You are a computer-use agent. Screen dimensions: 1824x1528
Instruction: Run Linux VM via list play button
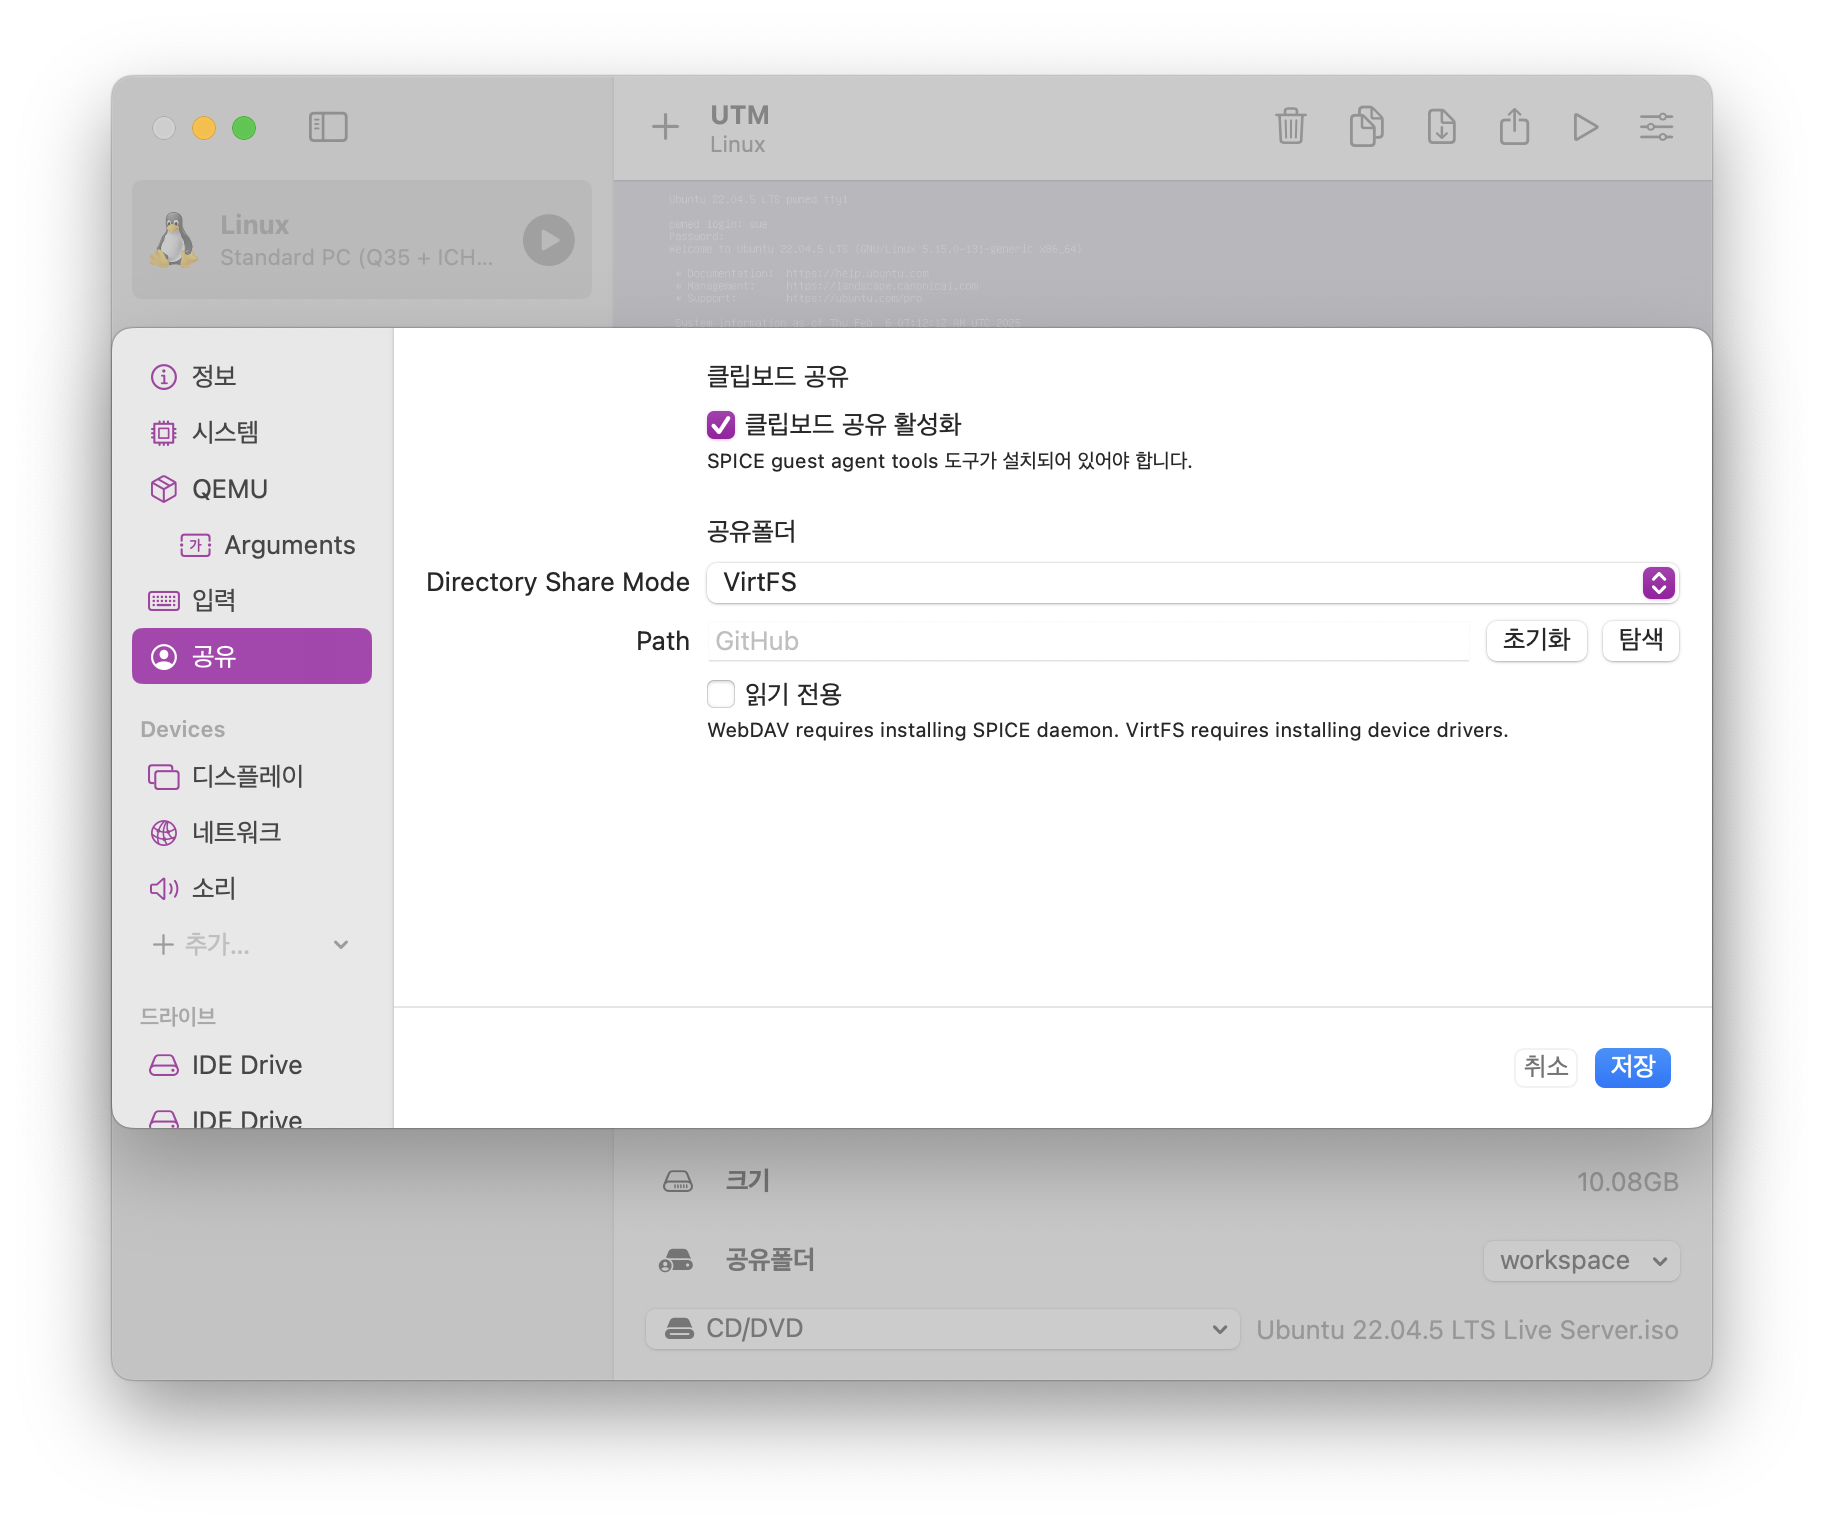[549, 240]
